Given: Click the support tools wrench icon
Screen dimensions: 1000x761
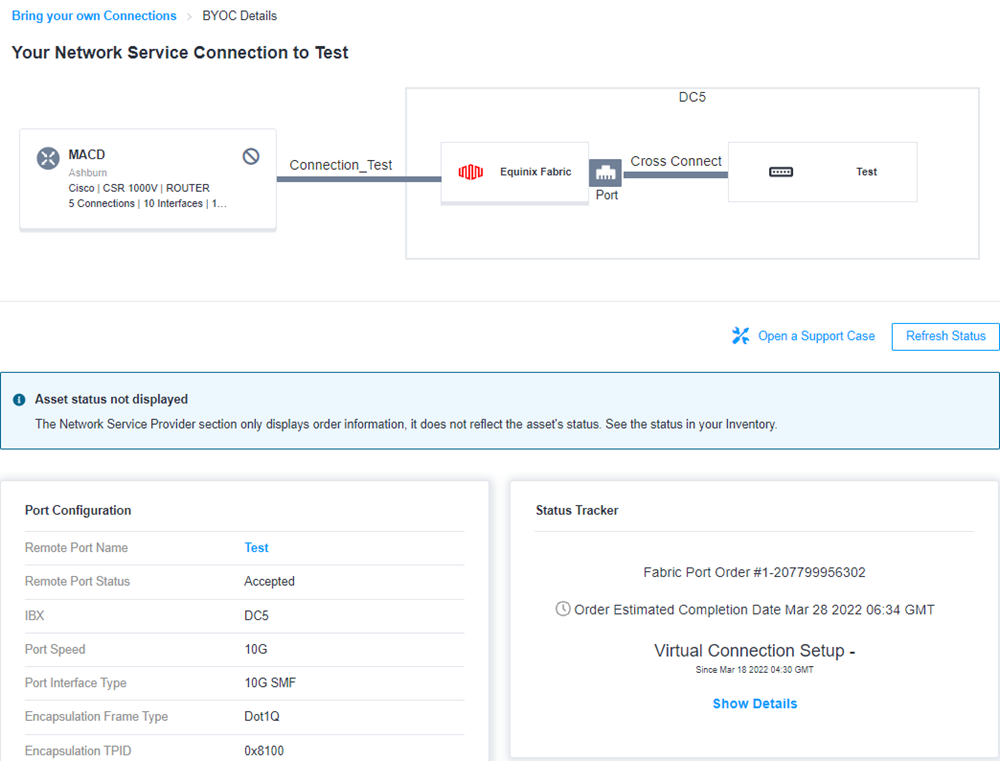Looking at the screenshot, I should pyautogui.click(x=740, y=336).
